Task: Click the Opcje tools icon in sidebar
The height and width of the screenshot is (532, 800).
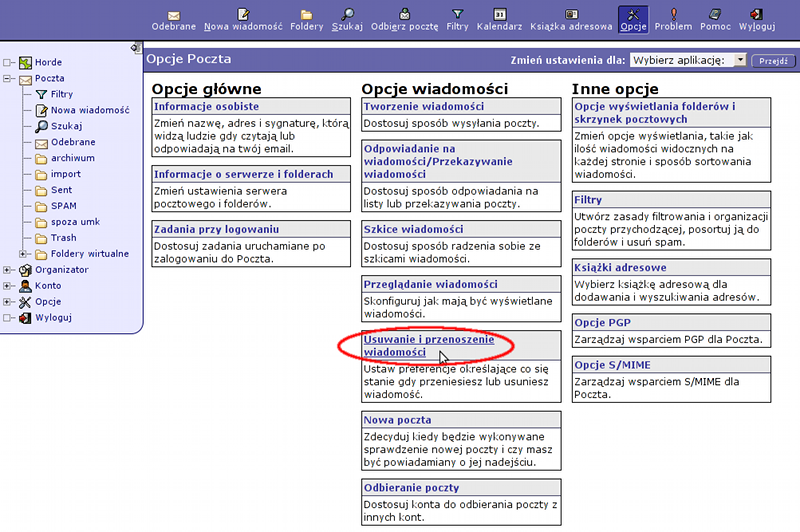Action: tap(26, 302)
